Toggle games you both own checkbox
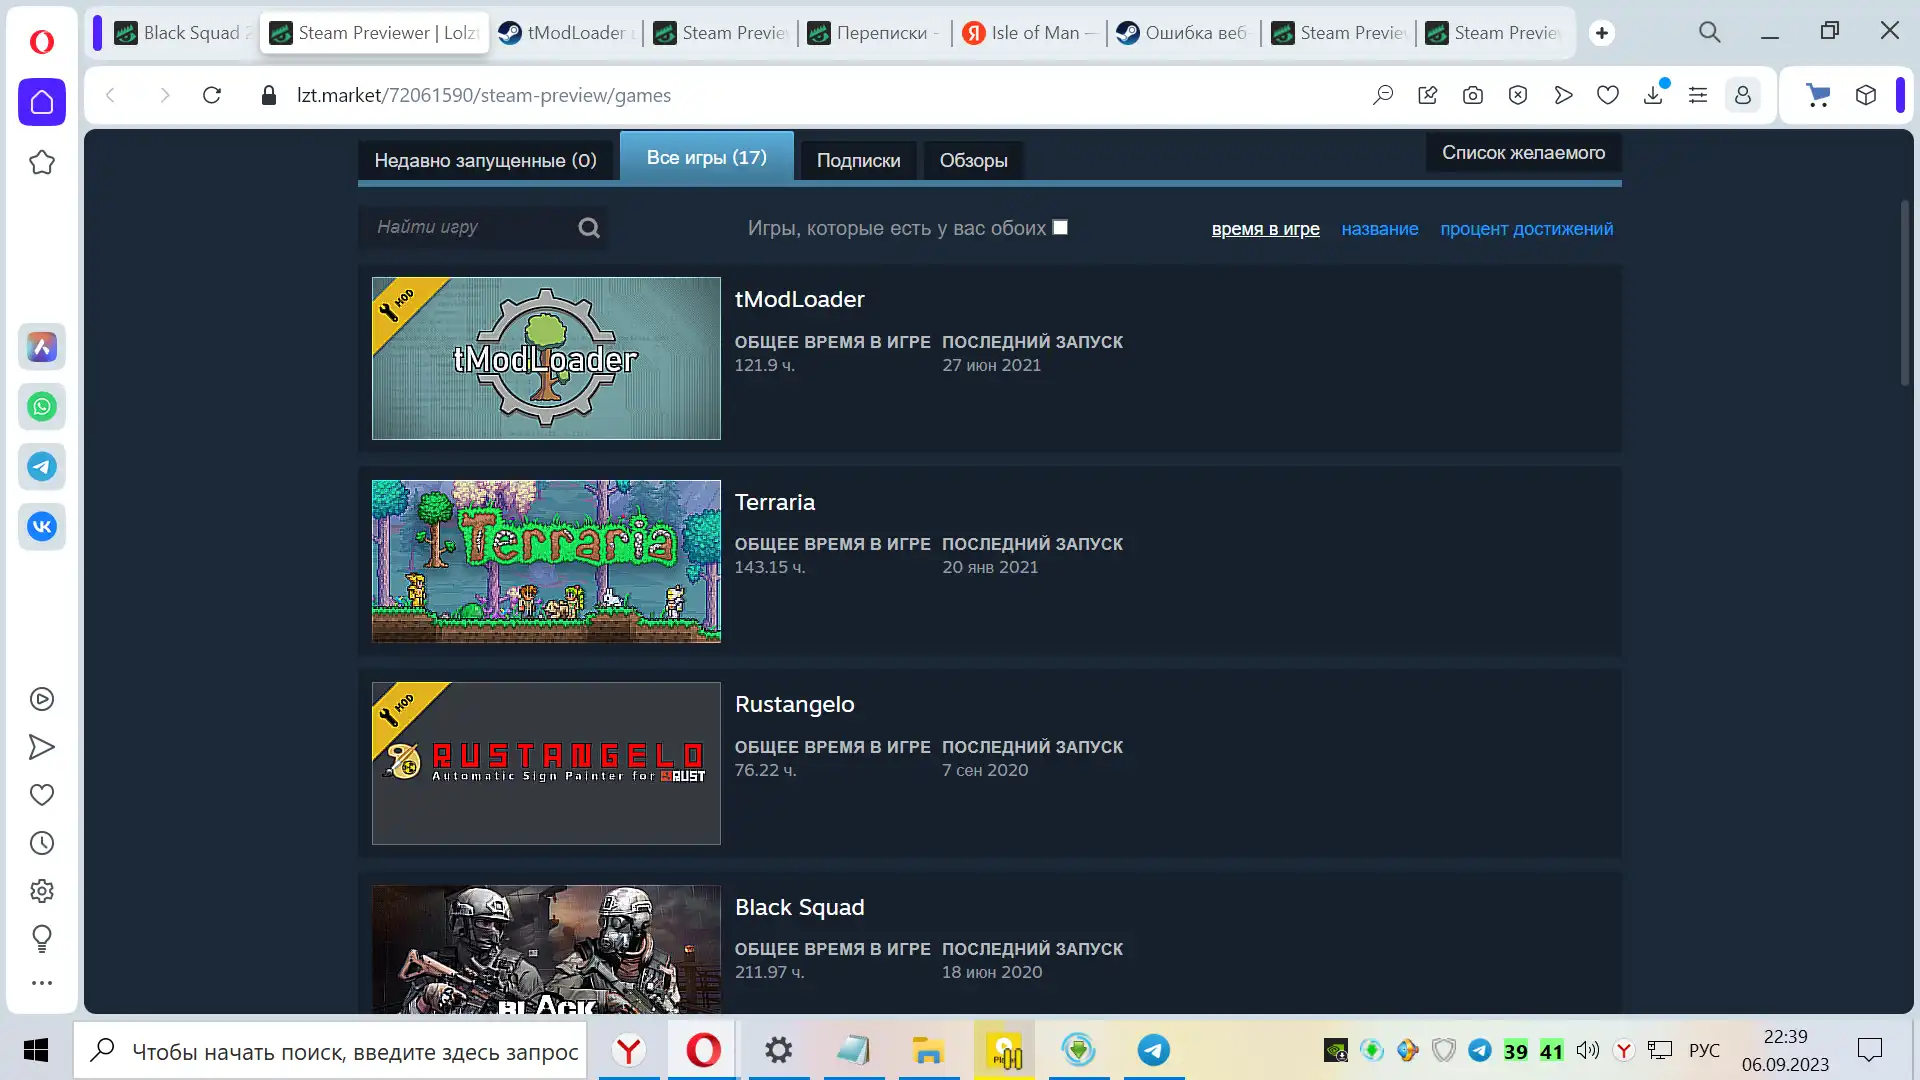Image resolution: width=1920 pixels, height=1080 pixels. coord(1061,227)
